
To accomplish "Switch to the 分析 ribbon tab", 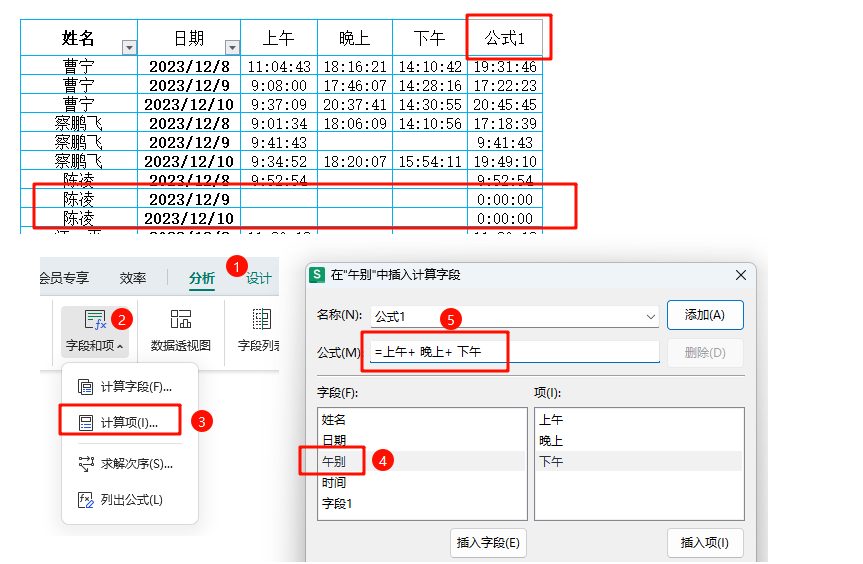I will coord(201,278).
